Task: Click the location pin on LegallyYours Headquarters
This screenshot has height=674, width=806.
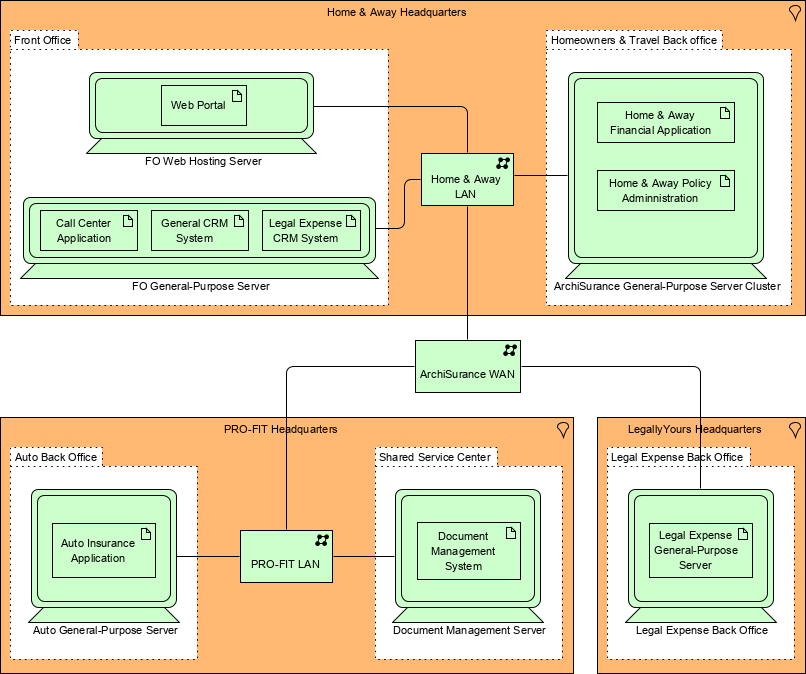Action: click(794, 430)
